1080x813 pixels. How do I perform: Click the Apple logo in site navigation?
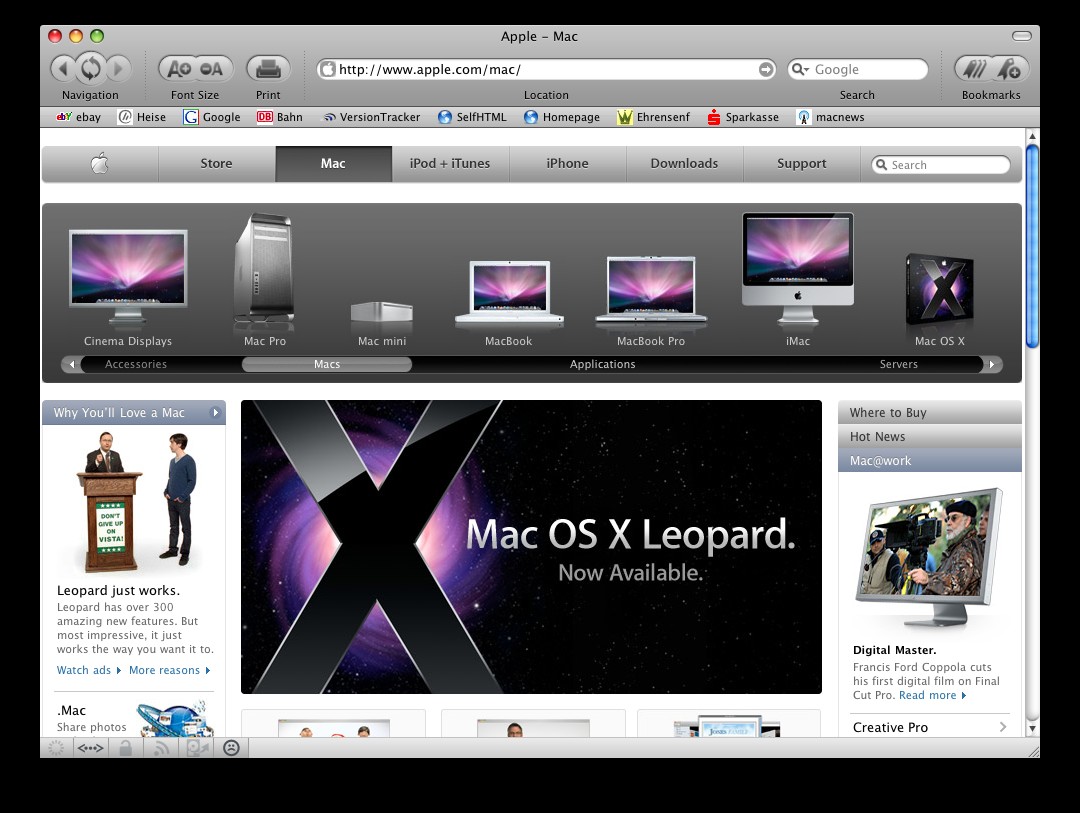point(100,164)
